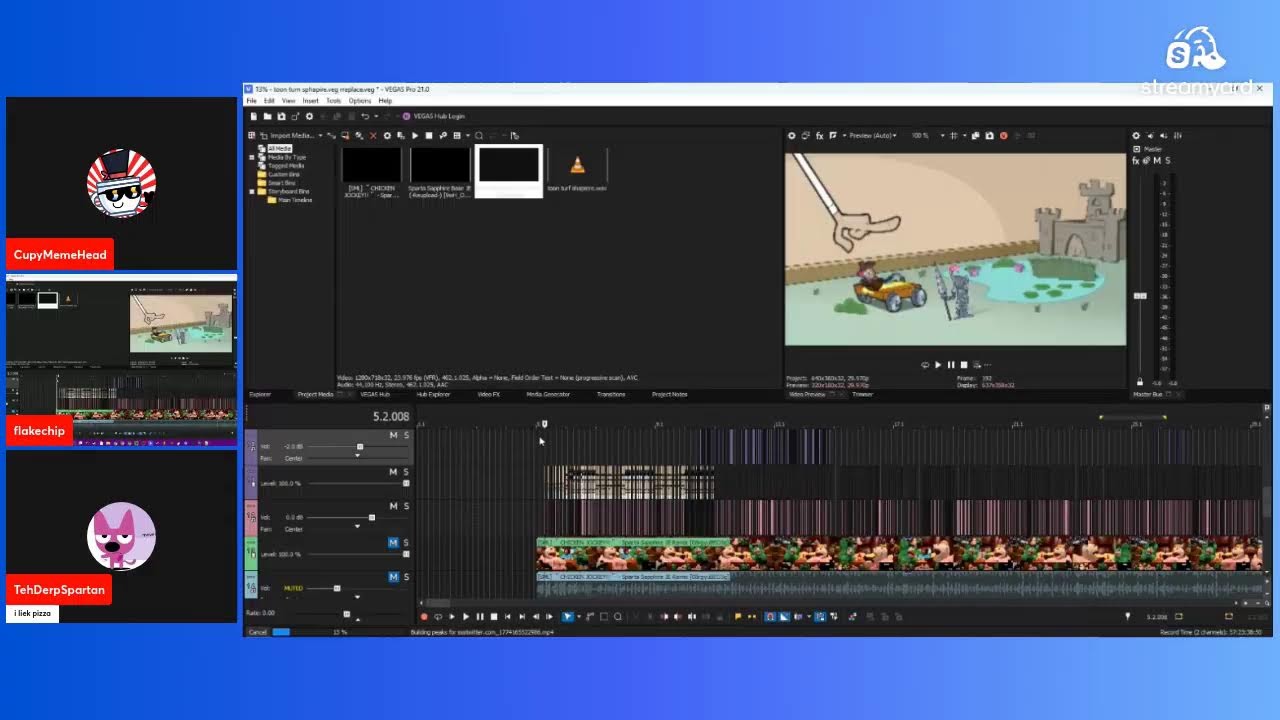1280x720 pixels.
Task: Stop video in the preview window controls
Action: (x=964, y=365)
